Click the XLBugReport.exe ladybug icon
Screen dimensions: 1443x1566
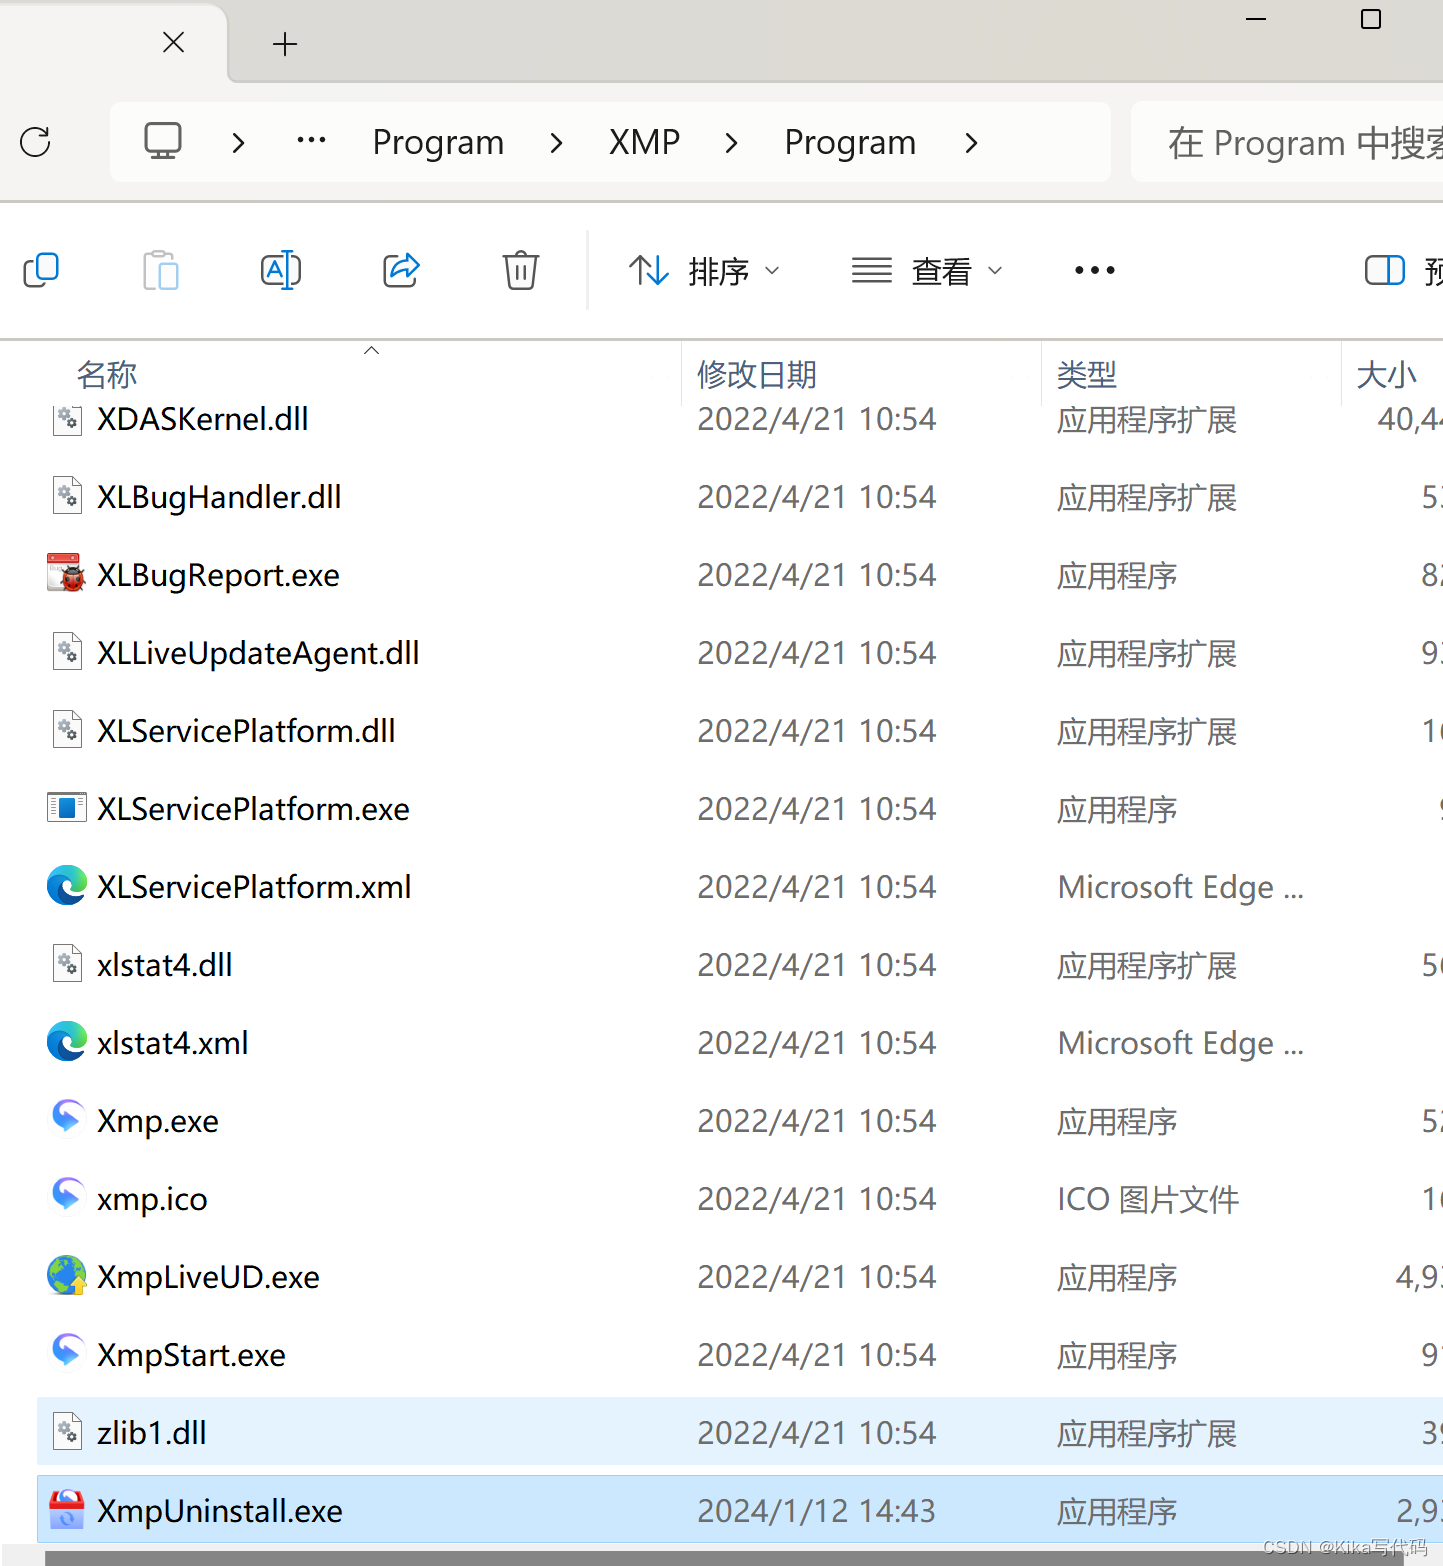point(67,574)
